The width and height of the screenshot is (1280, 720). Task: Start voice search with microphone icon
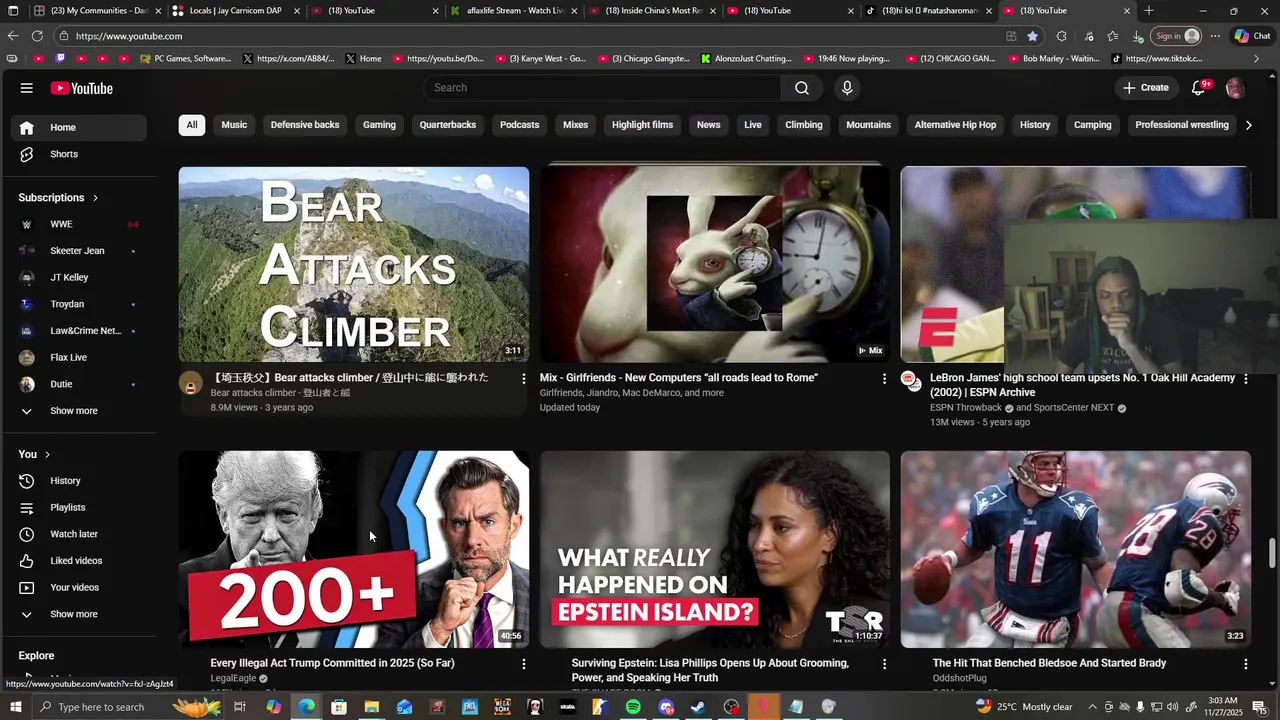[x=847, y=88]
